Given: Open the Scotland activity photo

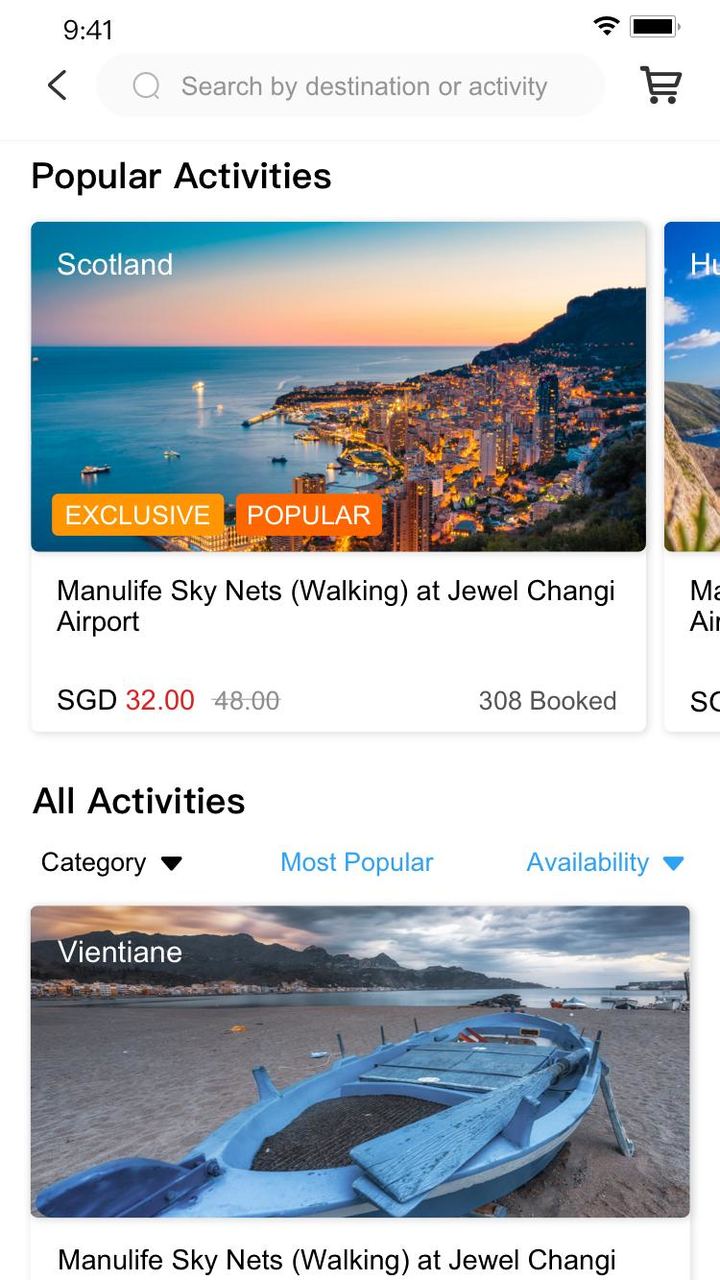Looking at the screenshot, I should [338, 386].
